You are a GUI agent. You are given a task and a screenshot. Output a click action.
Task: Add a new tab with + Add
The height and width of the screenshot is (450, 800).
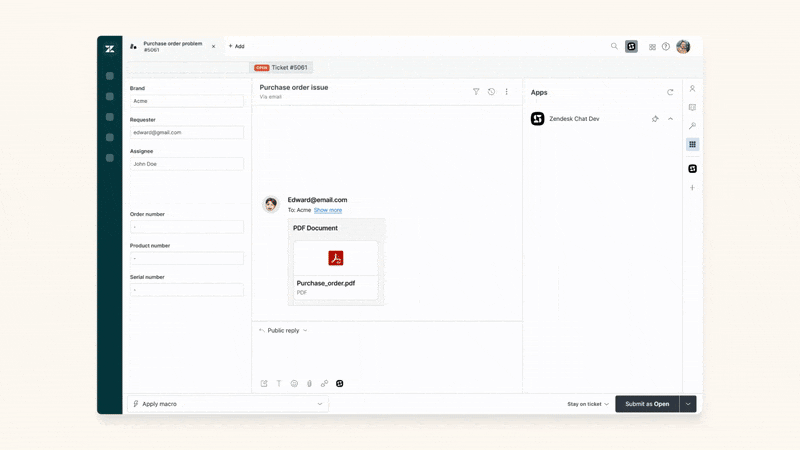(236, 46)
